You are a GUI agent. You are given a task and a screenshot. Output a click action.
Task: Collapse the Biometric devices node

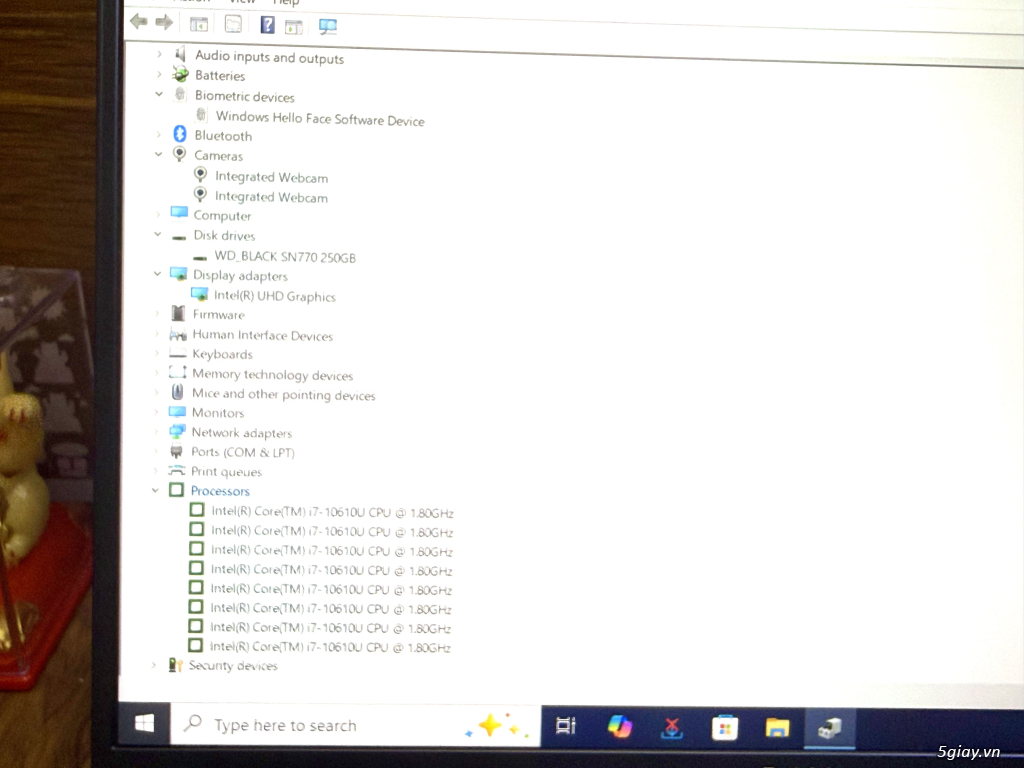(x=159, y=94)
